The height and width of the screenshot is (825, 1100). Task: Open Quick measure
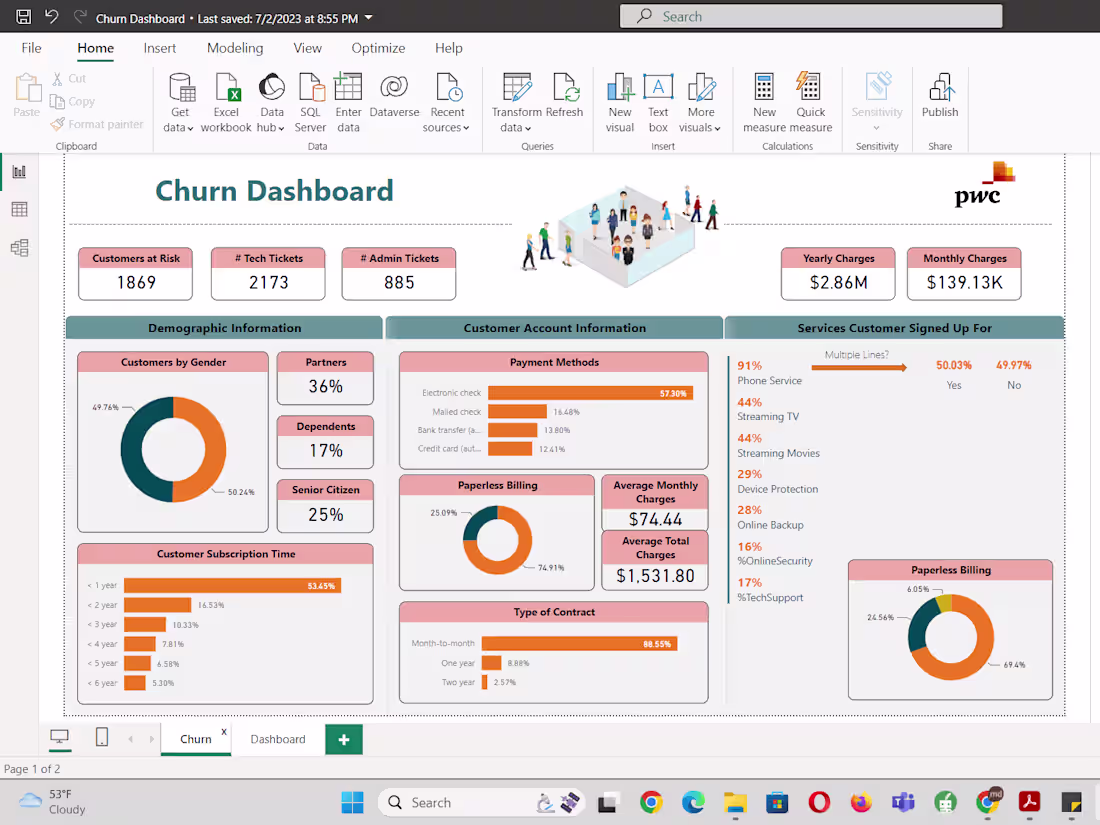[x=810, y=100]
